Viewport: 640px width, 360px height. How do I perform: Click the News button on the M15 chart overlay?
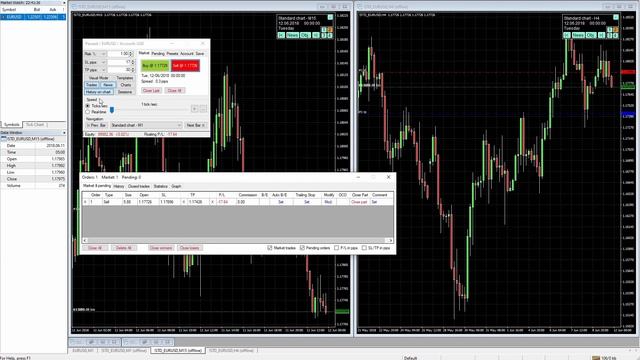(292, 36)
